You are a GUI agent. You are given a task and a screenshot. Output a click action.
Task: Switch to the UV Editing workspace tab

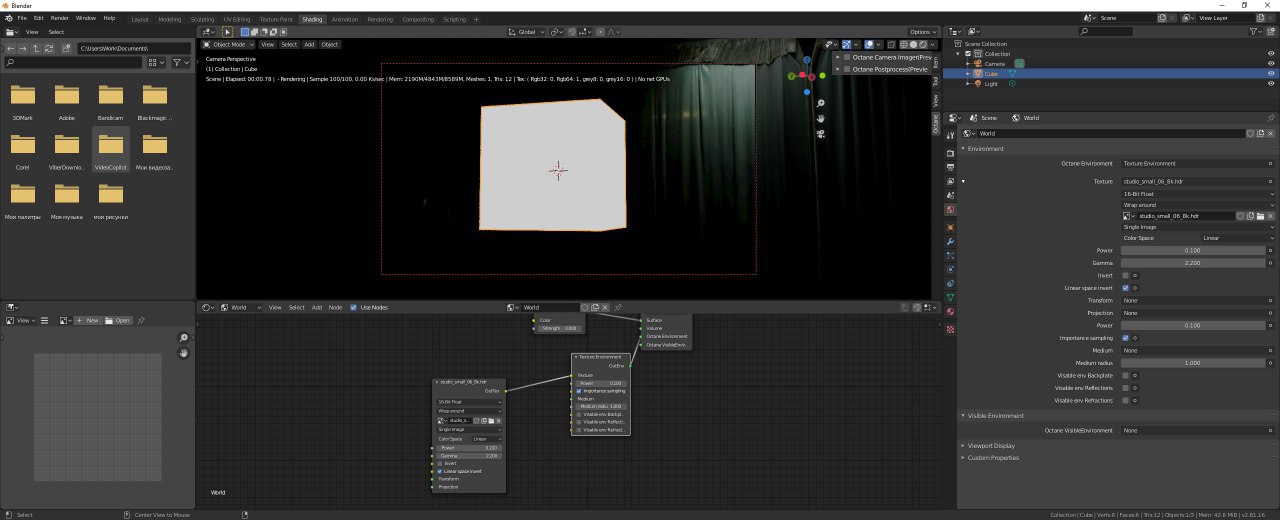tap(237, 19)
